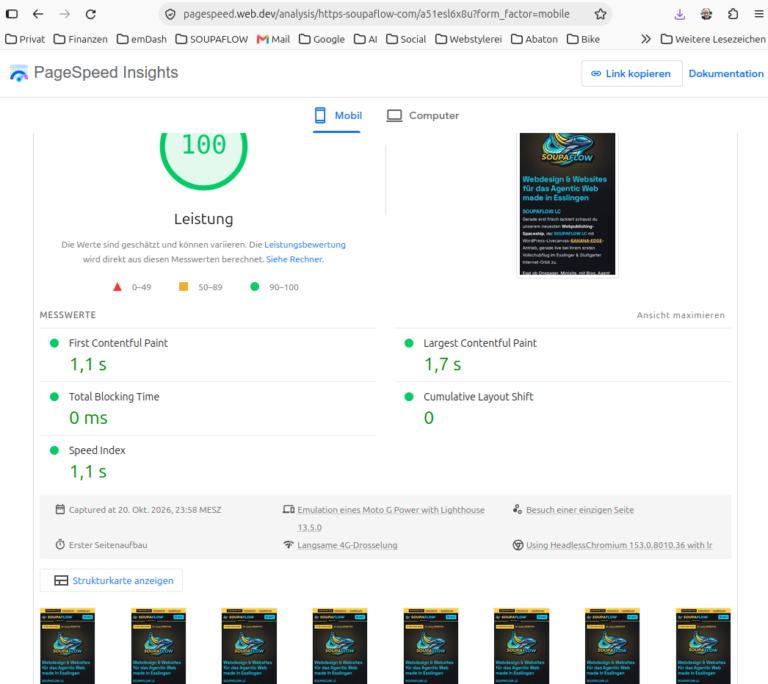This screenshot has width=768, height=684.
Task: Click the browser back arrow
Action: pyautogui.click(x=38, y=14)
